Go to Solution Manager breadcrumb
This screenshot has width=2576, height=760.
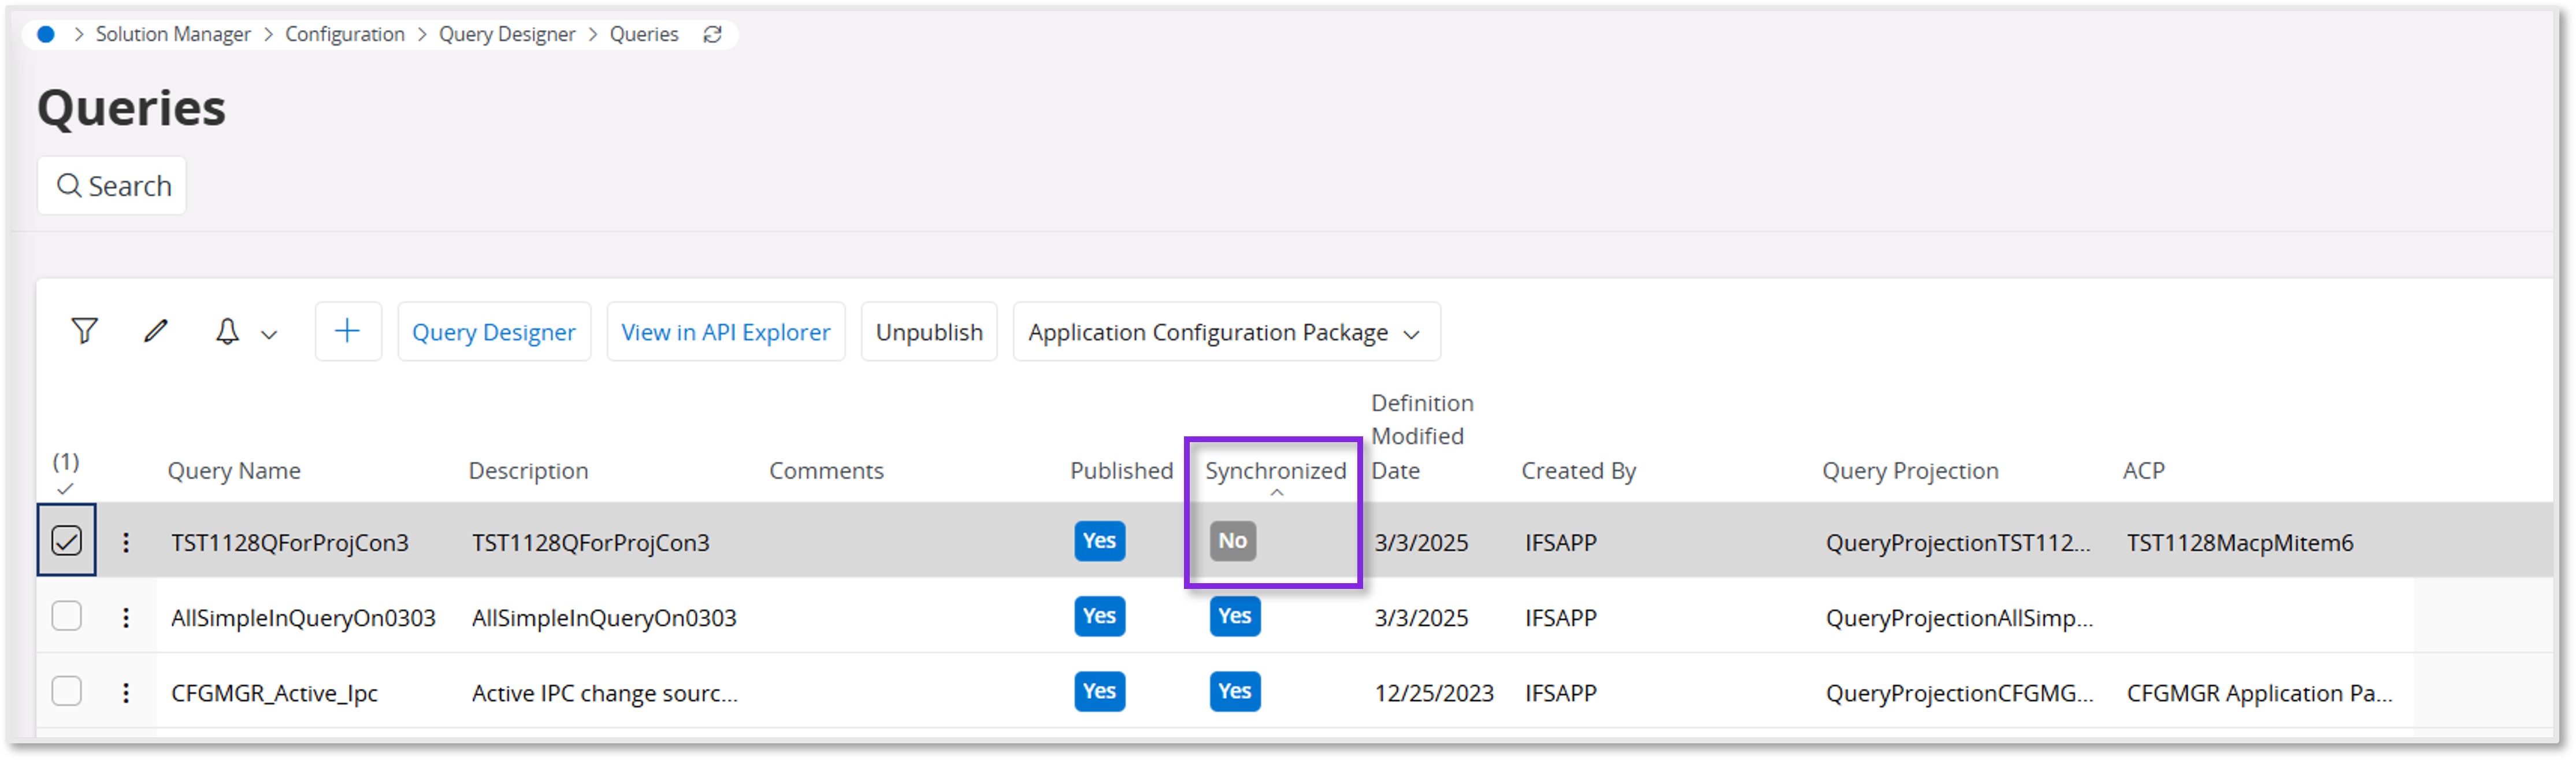click(x=173, y=35)
